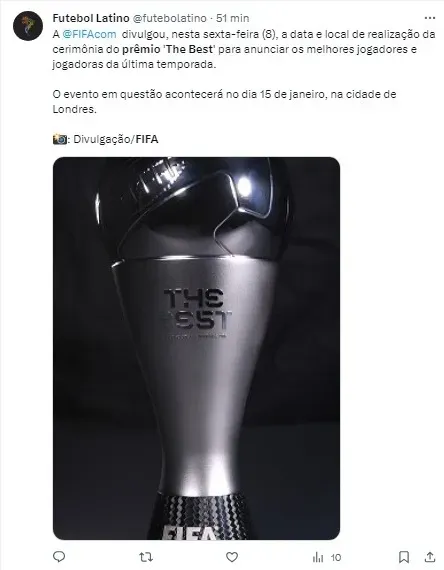Click the FIFA logo at trophy base
444x570 pixels.
[x=189, y=532]
